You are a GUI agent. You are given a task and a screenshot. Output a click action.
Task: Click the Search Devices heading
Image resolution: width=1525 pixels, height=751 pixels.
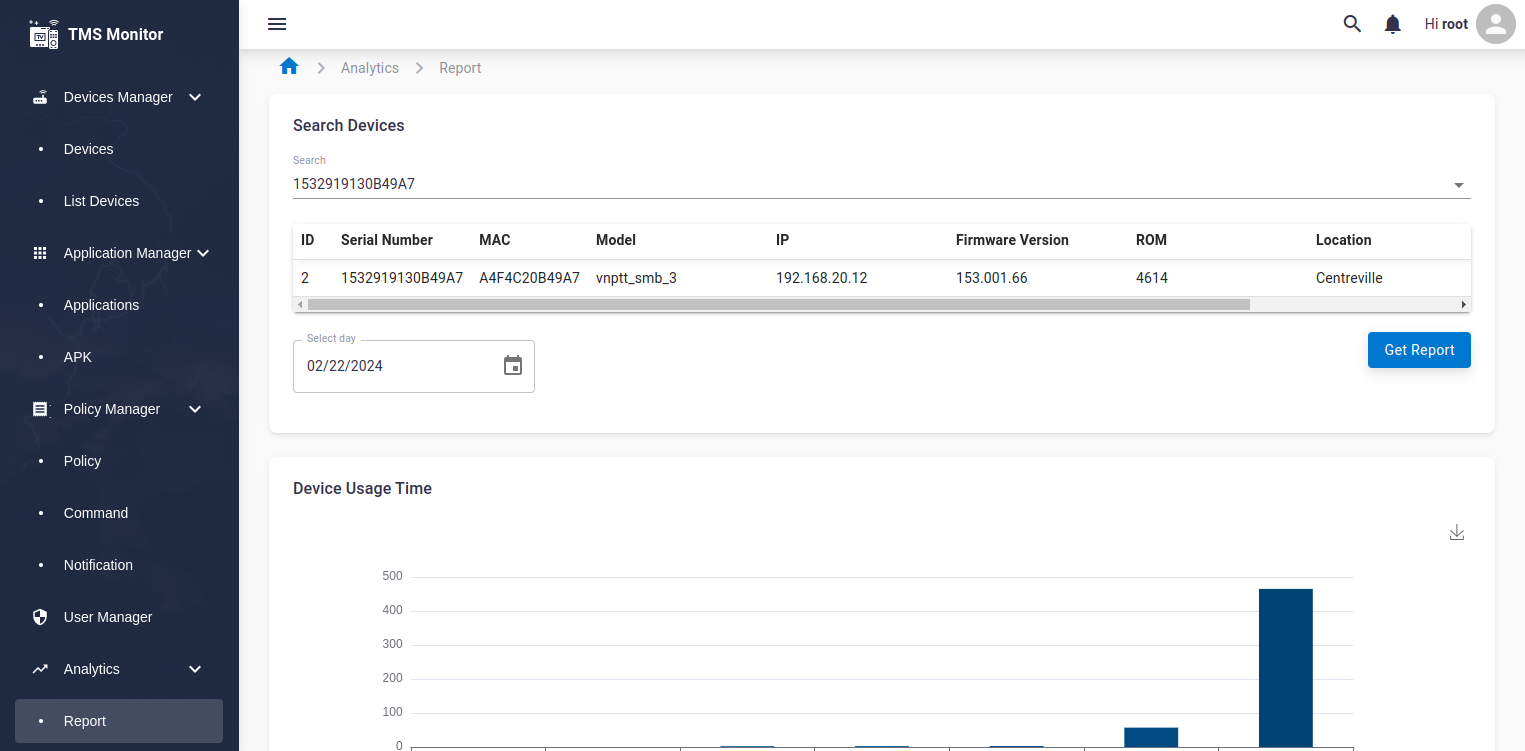[349, 126]
